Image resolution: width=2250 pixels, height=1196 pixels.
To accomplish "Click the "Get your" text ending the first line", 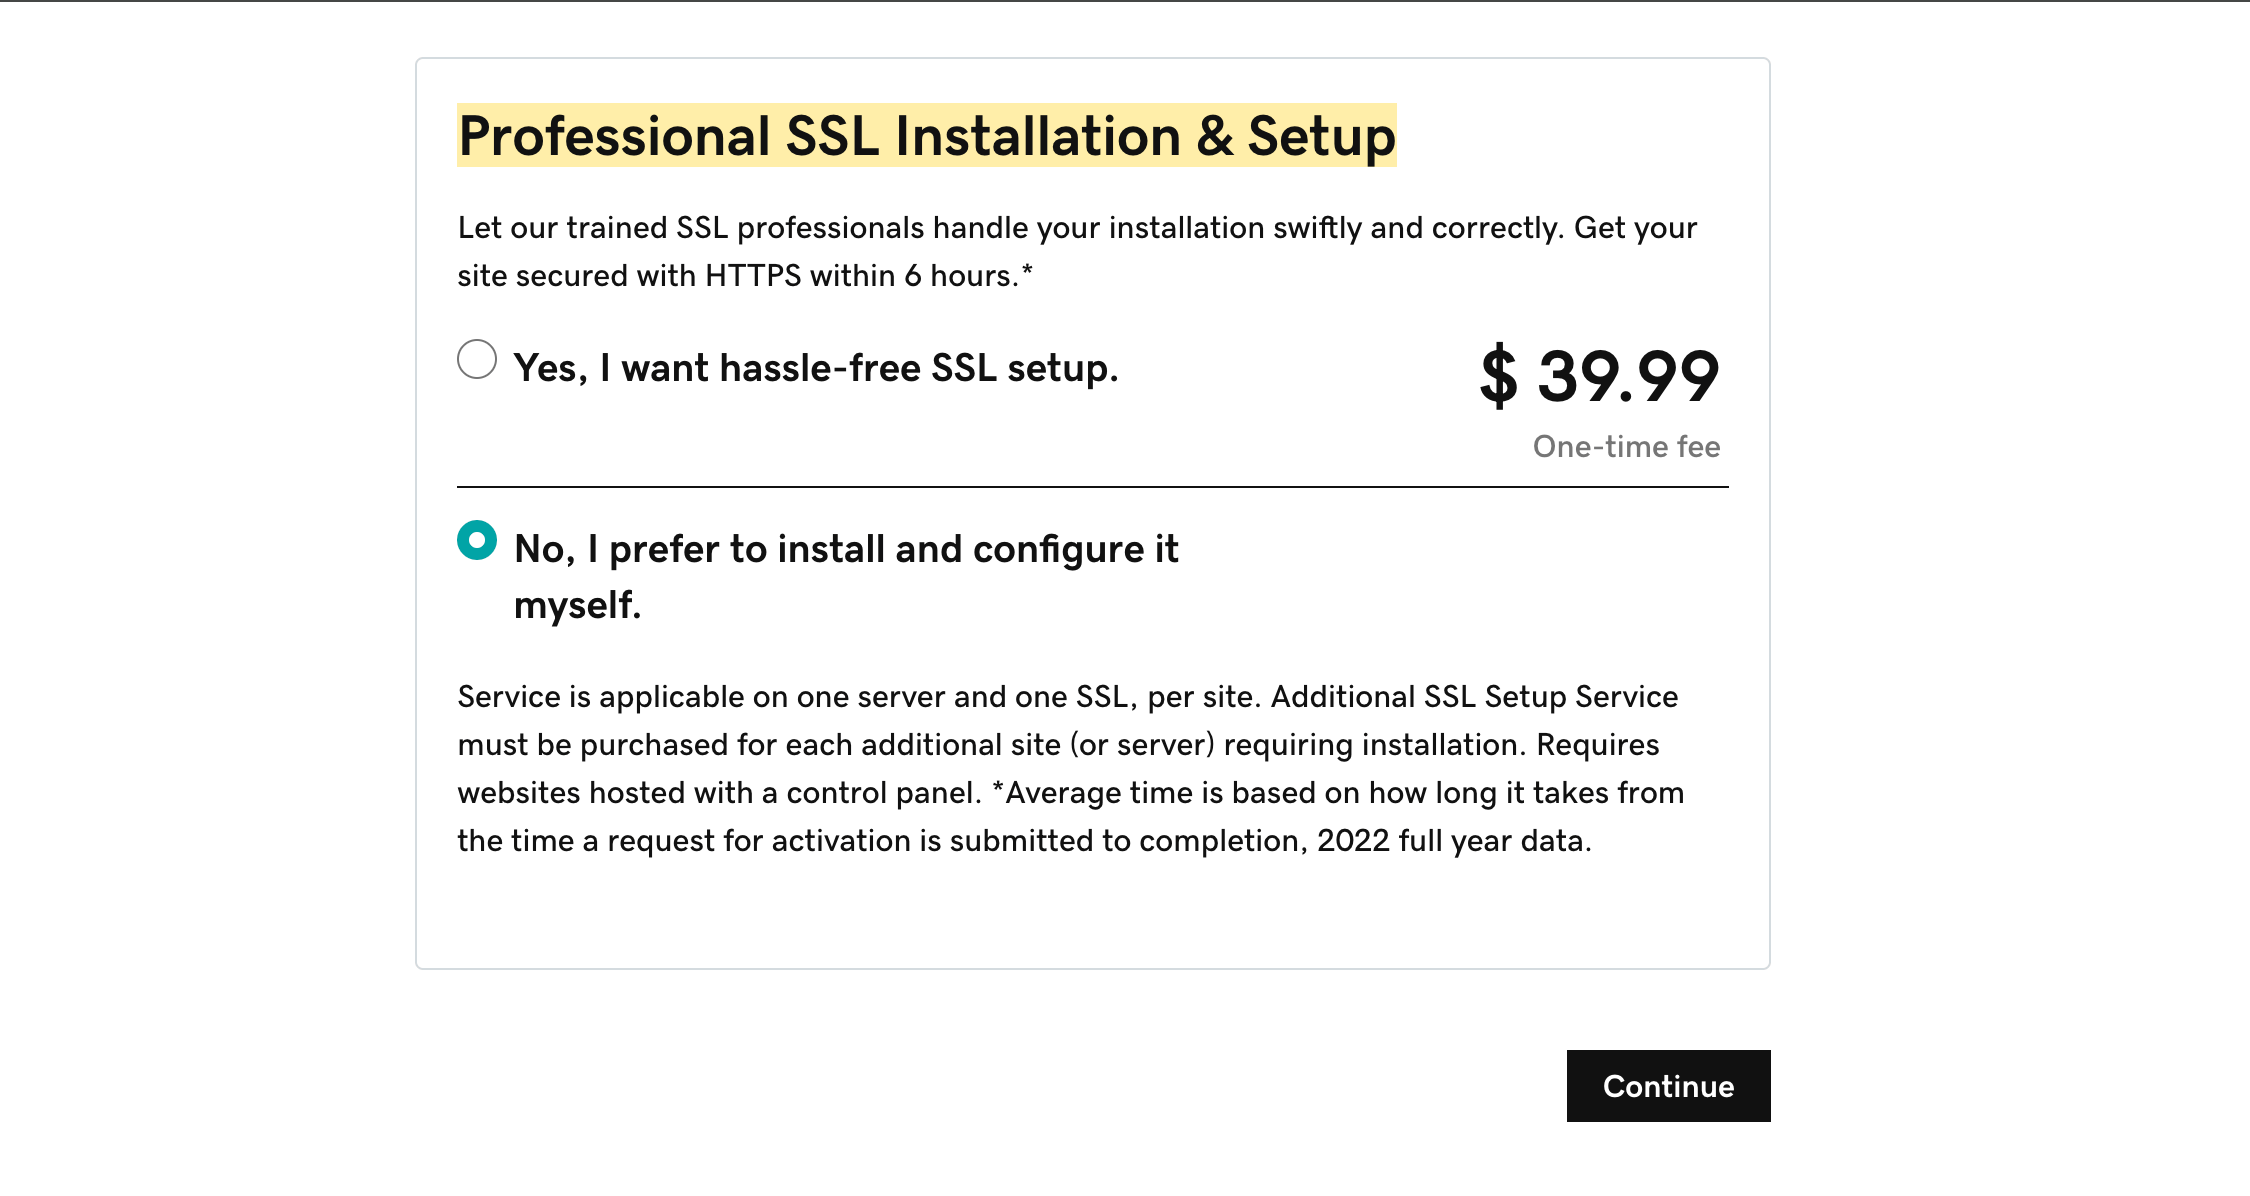I will click(x=1635, y=228).
